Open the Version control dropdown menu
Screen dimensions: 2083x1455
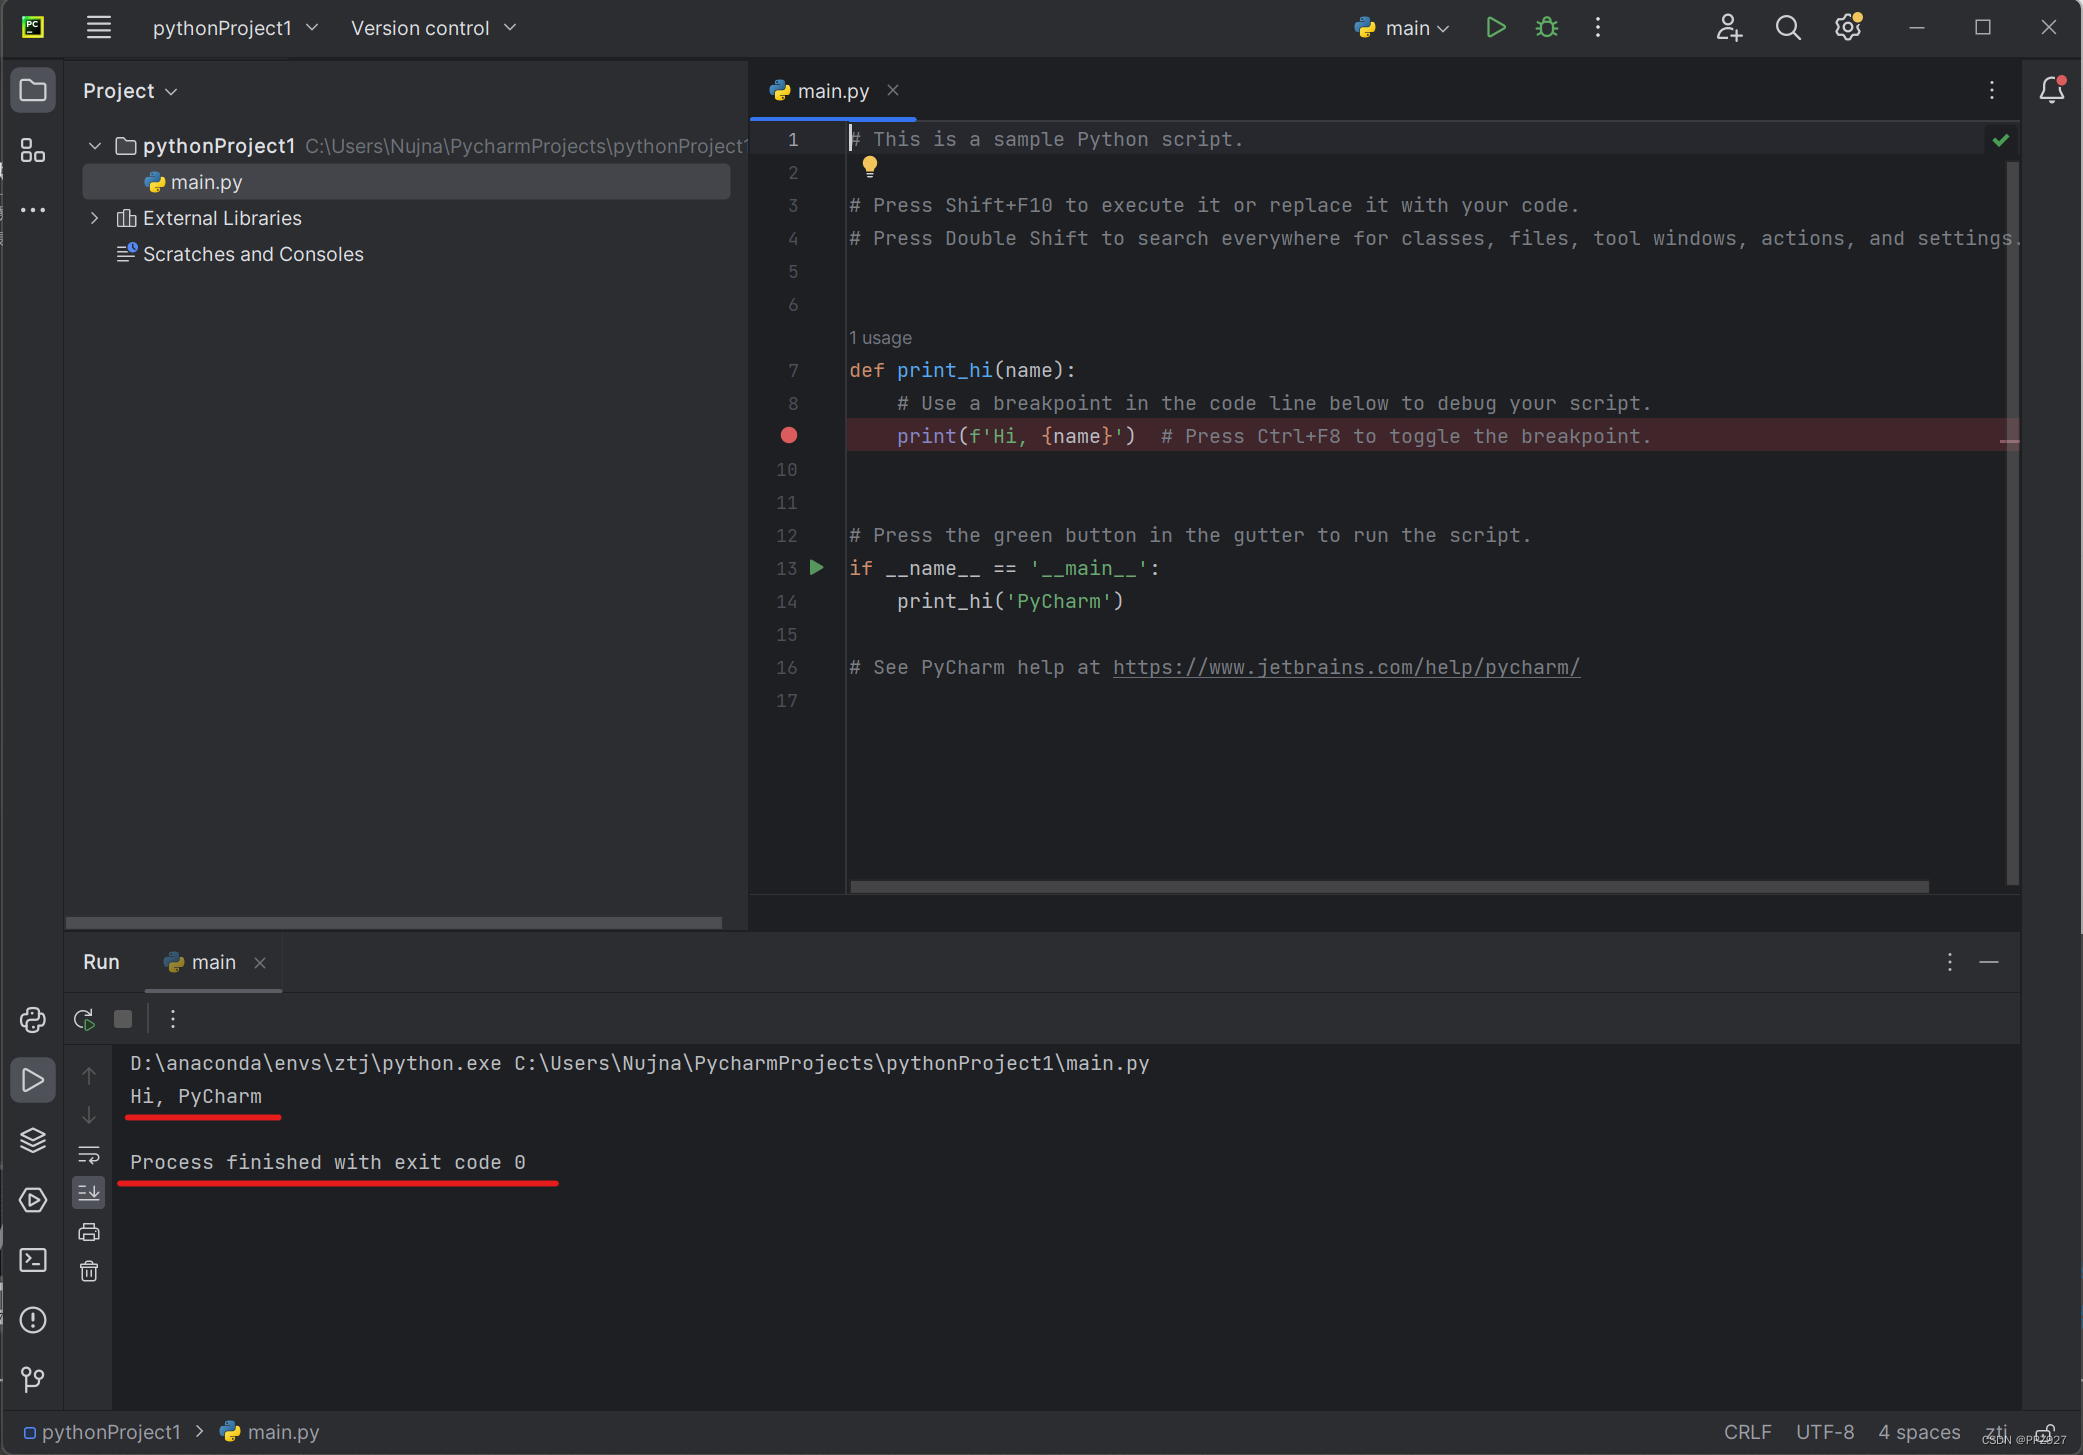[433, 28]
